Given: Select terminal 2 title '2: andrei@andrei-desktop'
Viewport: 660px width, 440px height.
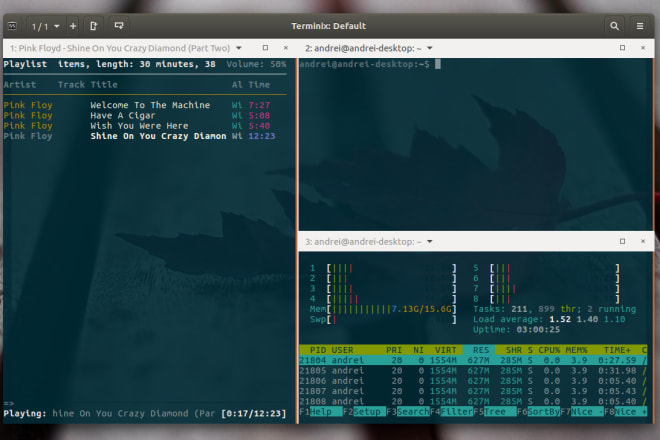Looking at the screenshot, I should tap(364, 48).
